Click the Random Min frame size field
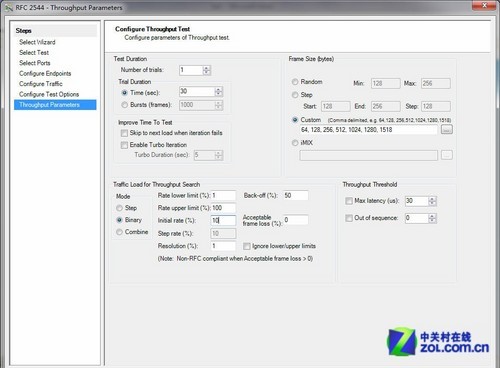This screenshot has width=500, height=368. point(386,83)
